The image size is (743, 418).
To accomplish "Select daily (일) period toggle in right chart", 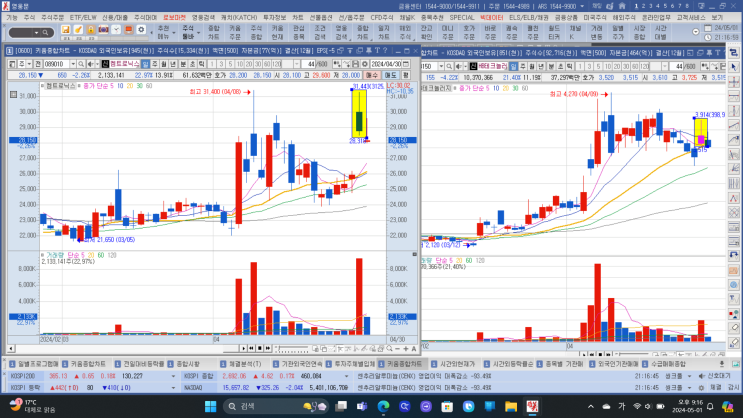I will (514, 66).
